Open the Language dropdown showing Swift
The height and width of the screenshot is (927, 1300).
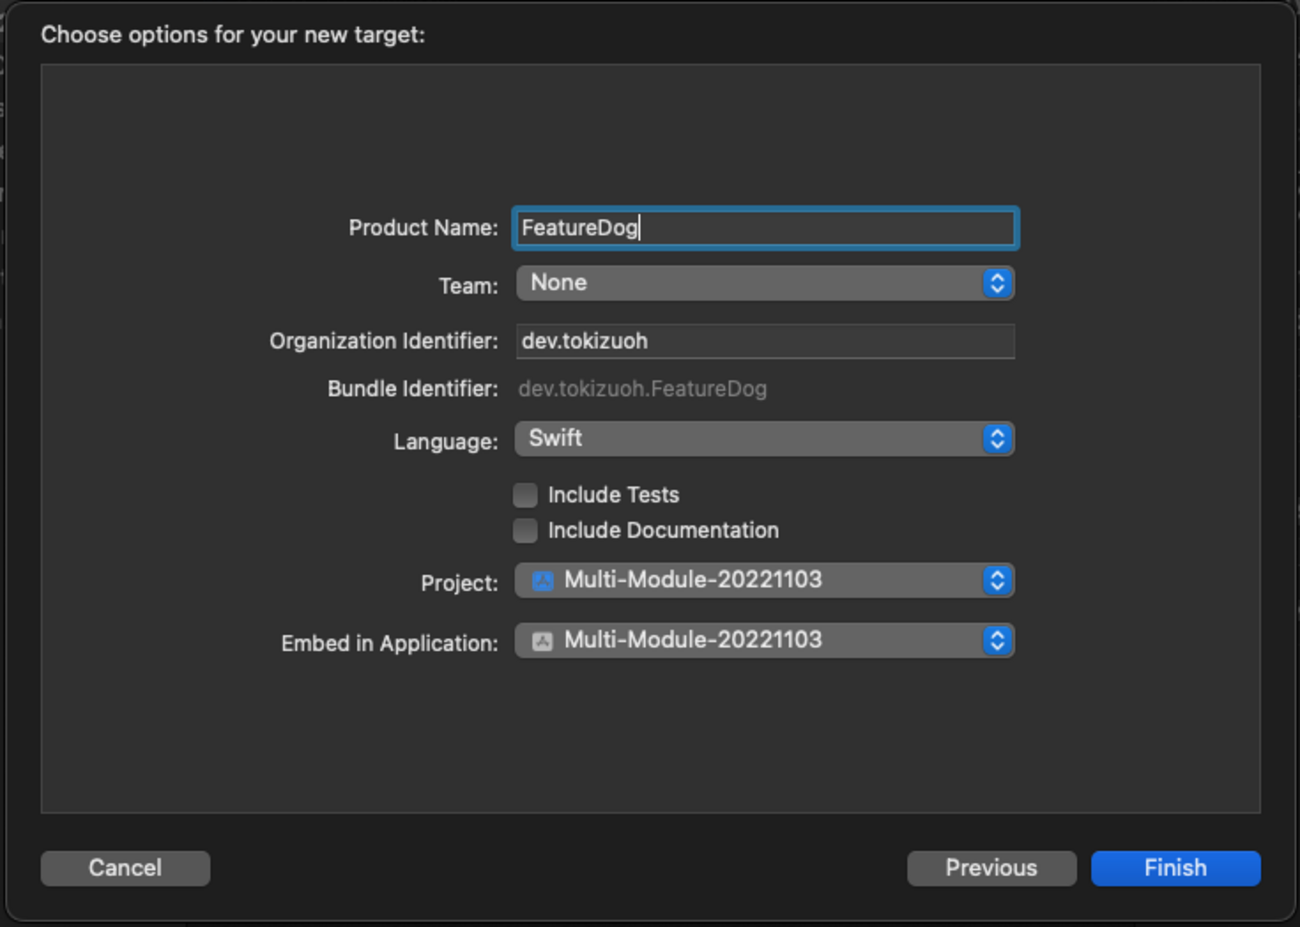[x=750, y=439]
